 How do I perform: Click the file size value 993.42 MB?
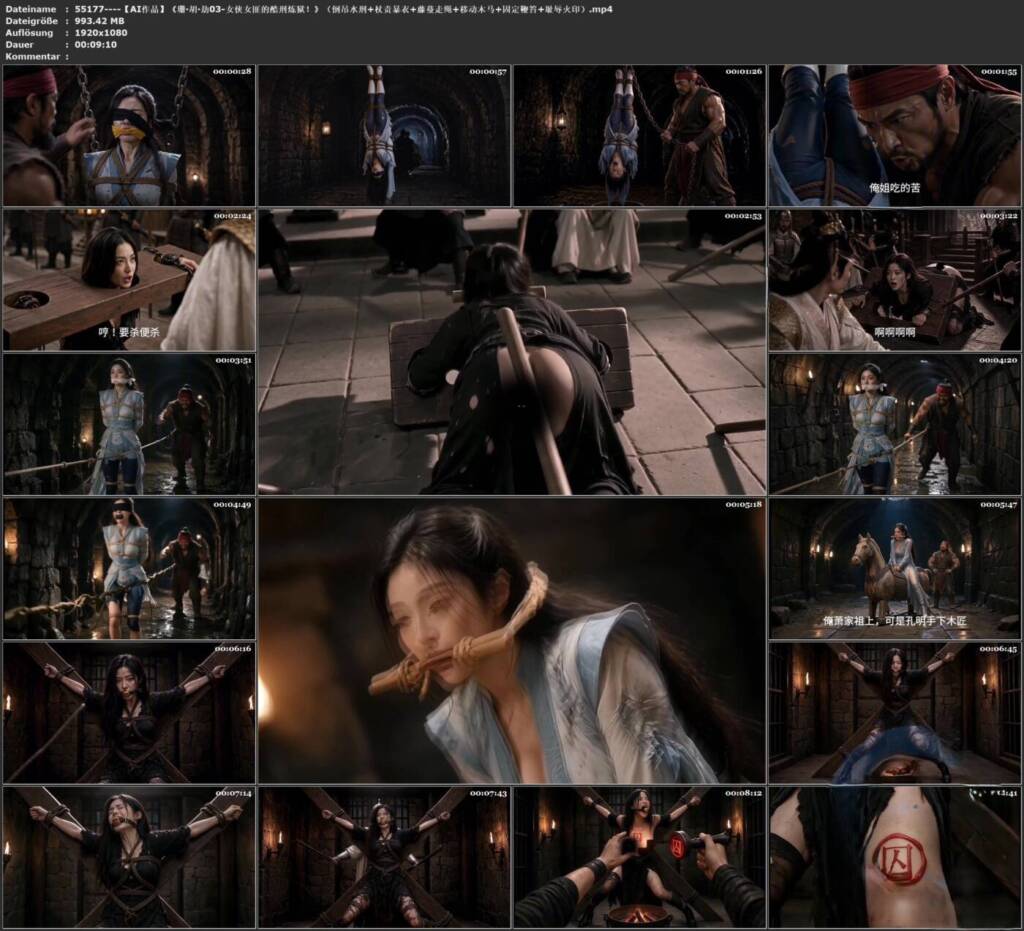(99, 21)
